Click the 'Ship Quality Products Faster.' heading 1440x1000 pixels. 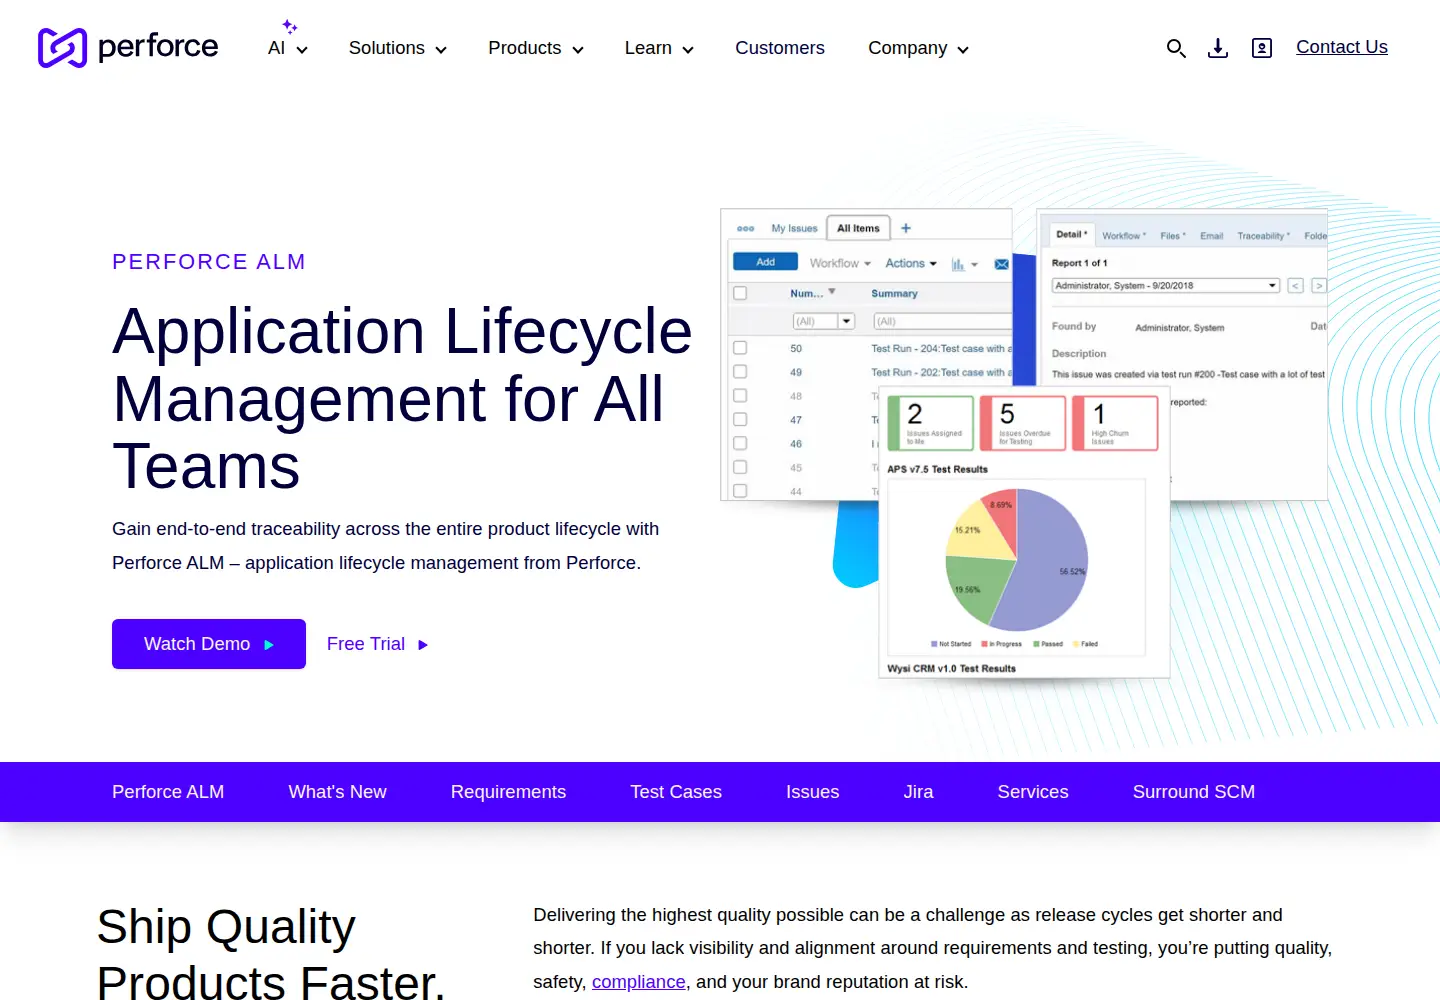tap(270, 952)
